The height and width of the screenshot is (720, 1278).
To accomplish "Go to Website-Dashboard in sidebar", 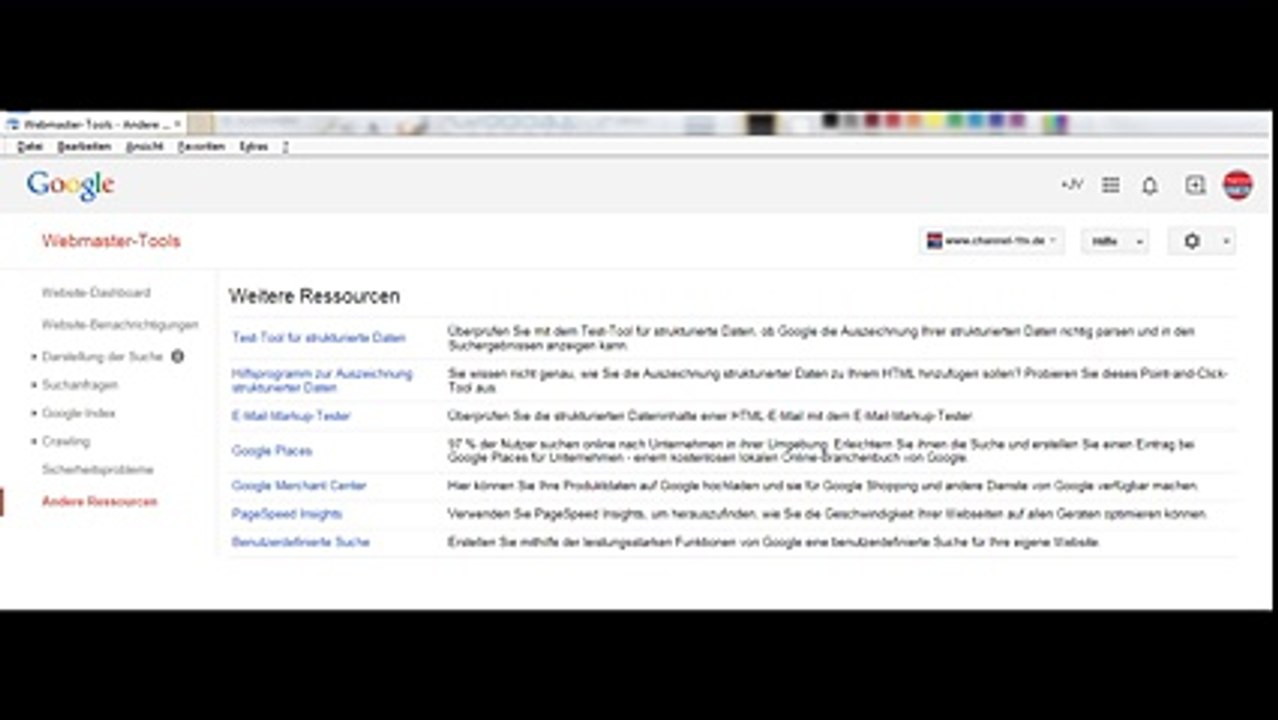I will click(x=96, y=293).
